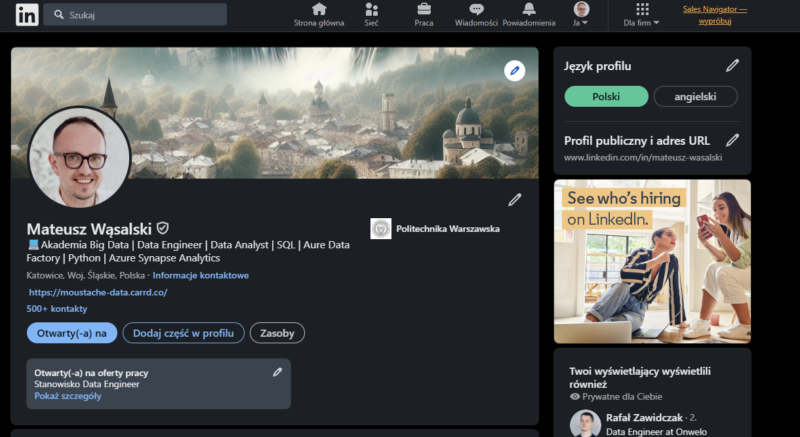
Task: Edit public profile URL pencil icon
Action: pos(732,140)
